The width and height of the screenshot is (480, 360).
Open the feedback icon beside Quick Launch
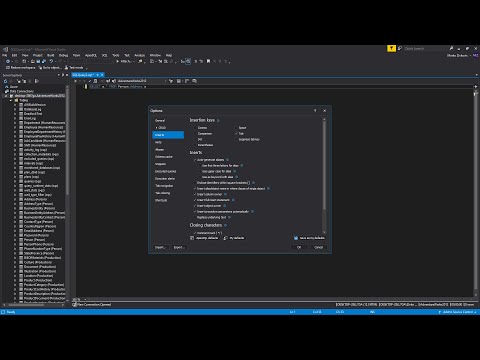click(400, 49)
